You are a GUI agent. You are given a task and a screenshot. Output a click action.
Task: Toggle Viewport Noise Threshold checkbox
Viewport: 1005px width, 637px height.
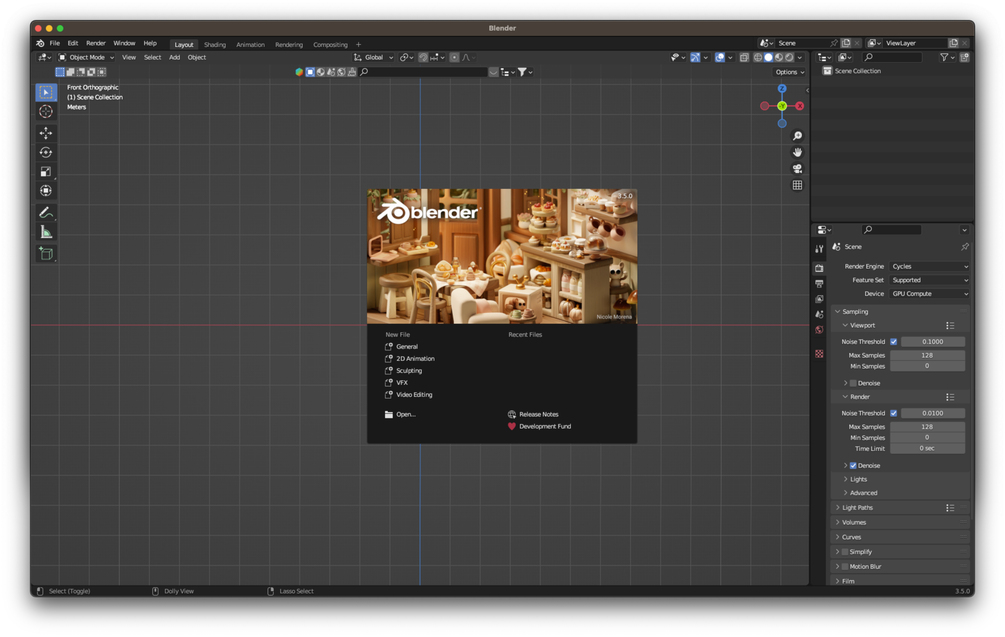(x=893, y=342)
